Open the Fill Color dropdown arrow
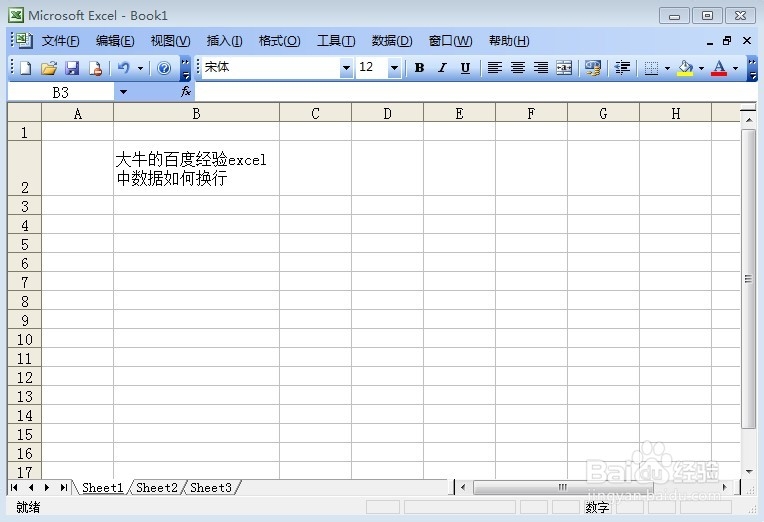This screenshot has width=764, height=522. point(702,68)
